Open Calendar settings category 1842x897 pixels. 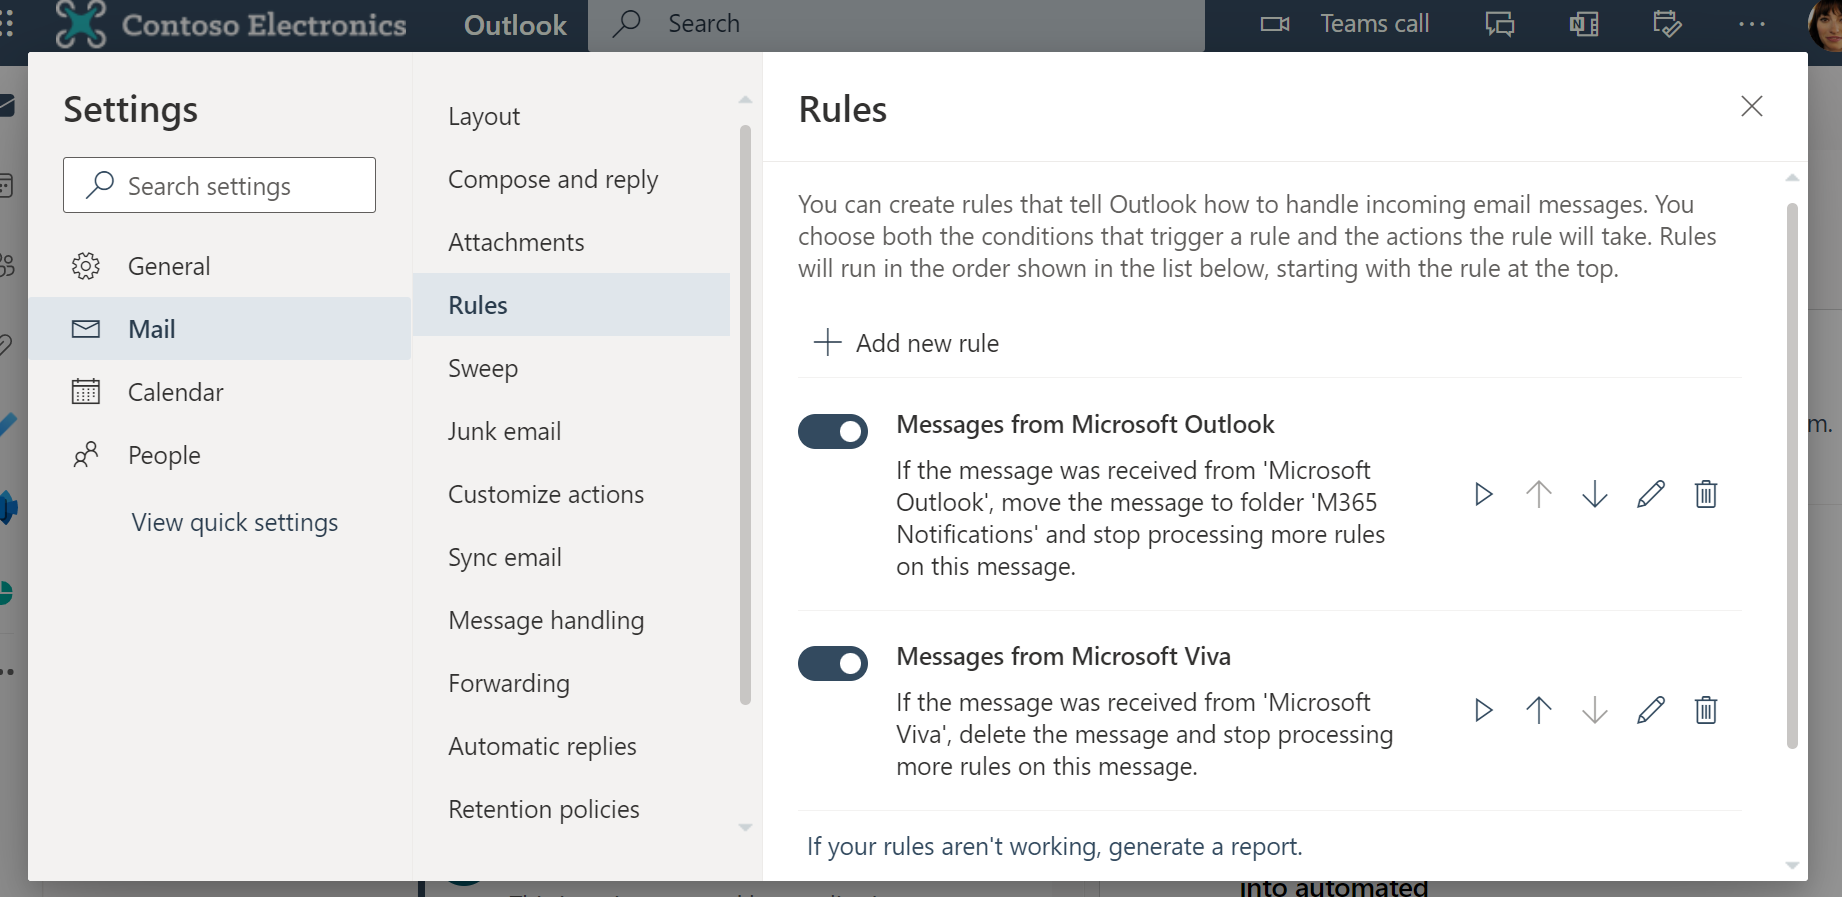coord(220,392)
